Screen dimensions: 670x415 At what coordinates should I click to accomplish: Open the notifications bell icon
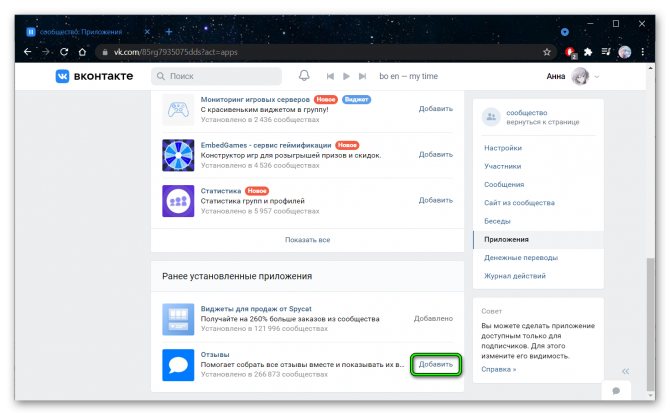[x=304, y=76]
